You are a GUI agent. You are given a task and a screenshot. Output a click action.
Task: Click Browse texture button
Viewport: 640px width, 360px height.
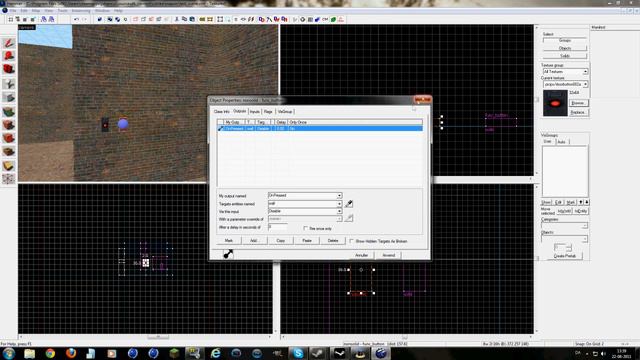tap(578, 103)
